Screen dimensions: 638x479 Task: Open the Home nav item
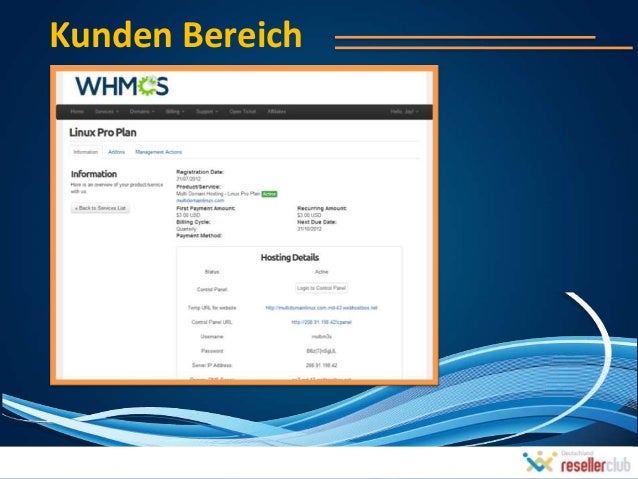(77, 112)
